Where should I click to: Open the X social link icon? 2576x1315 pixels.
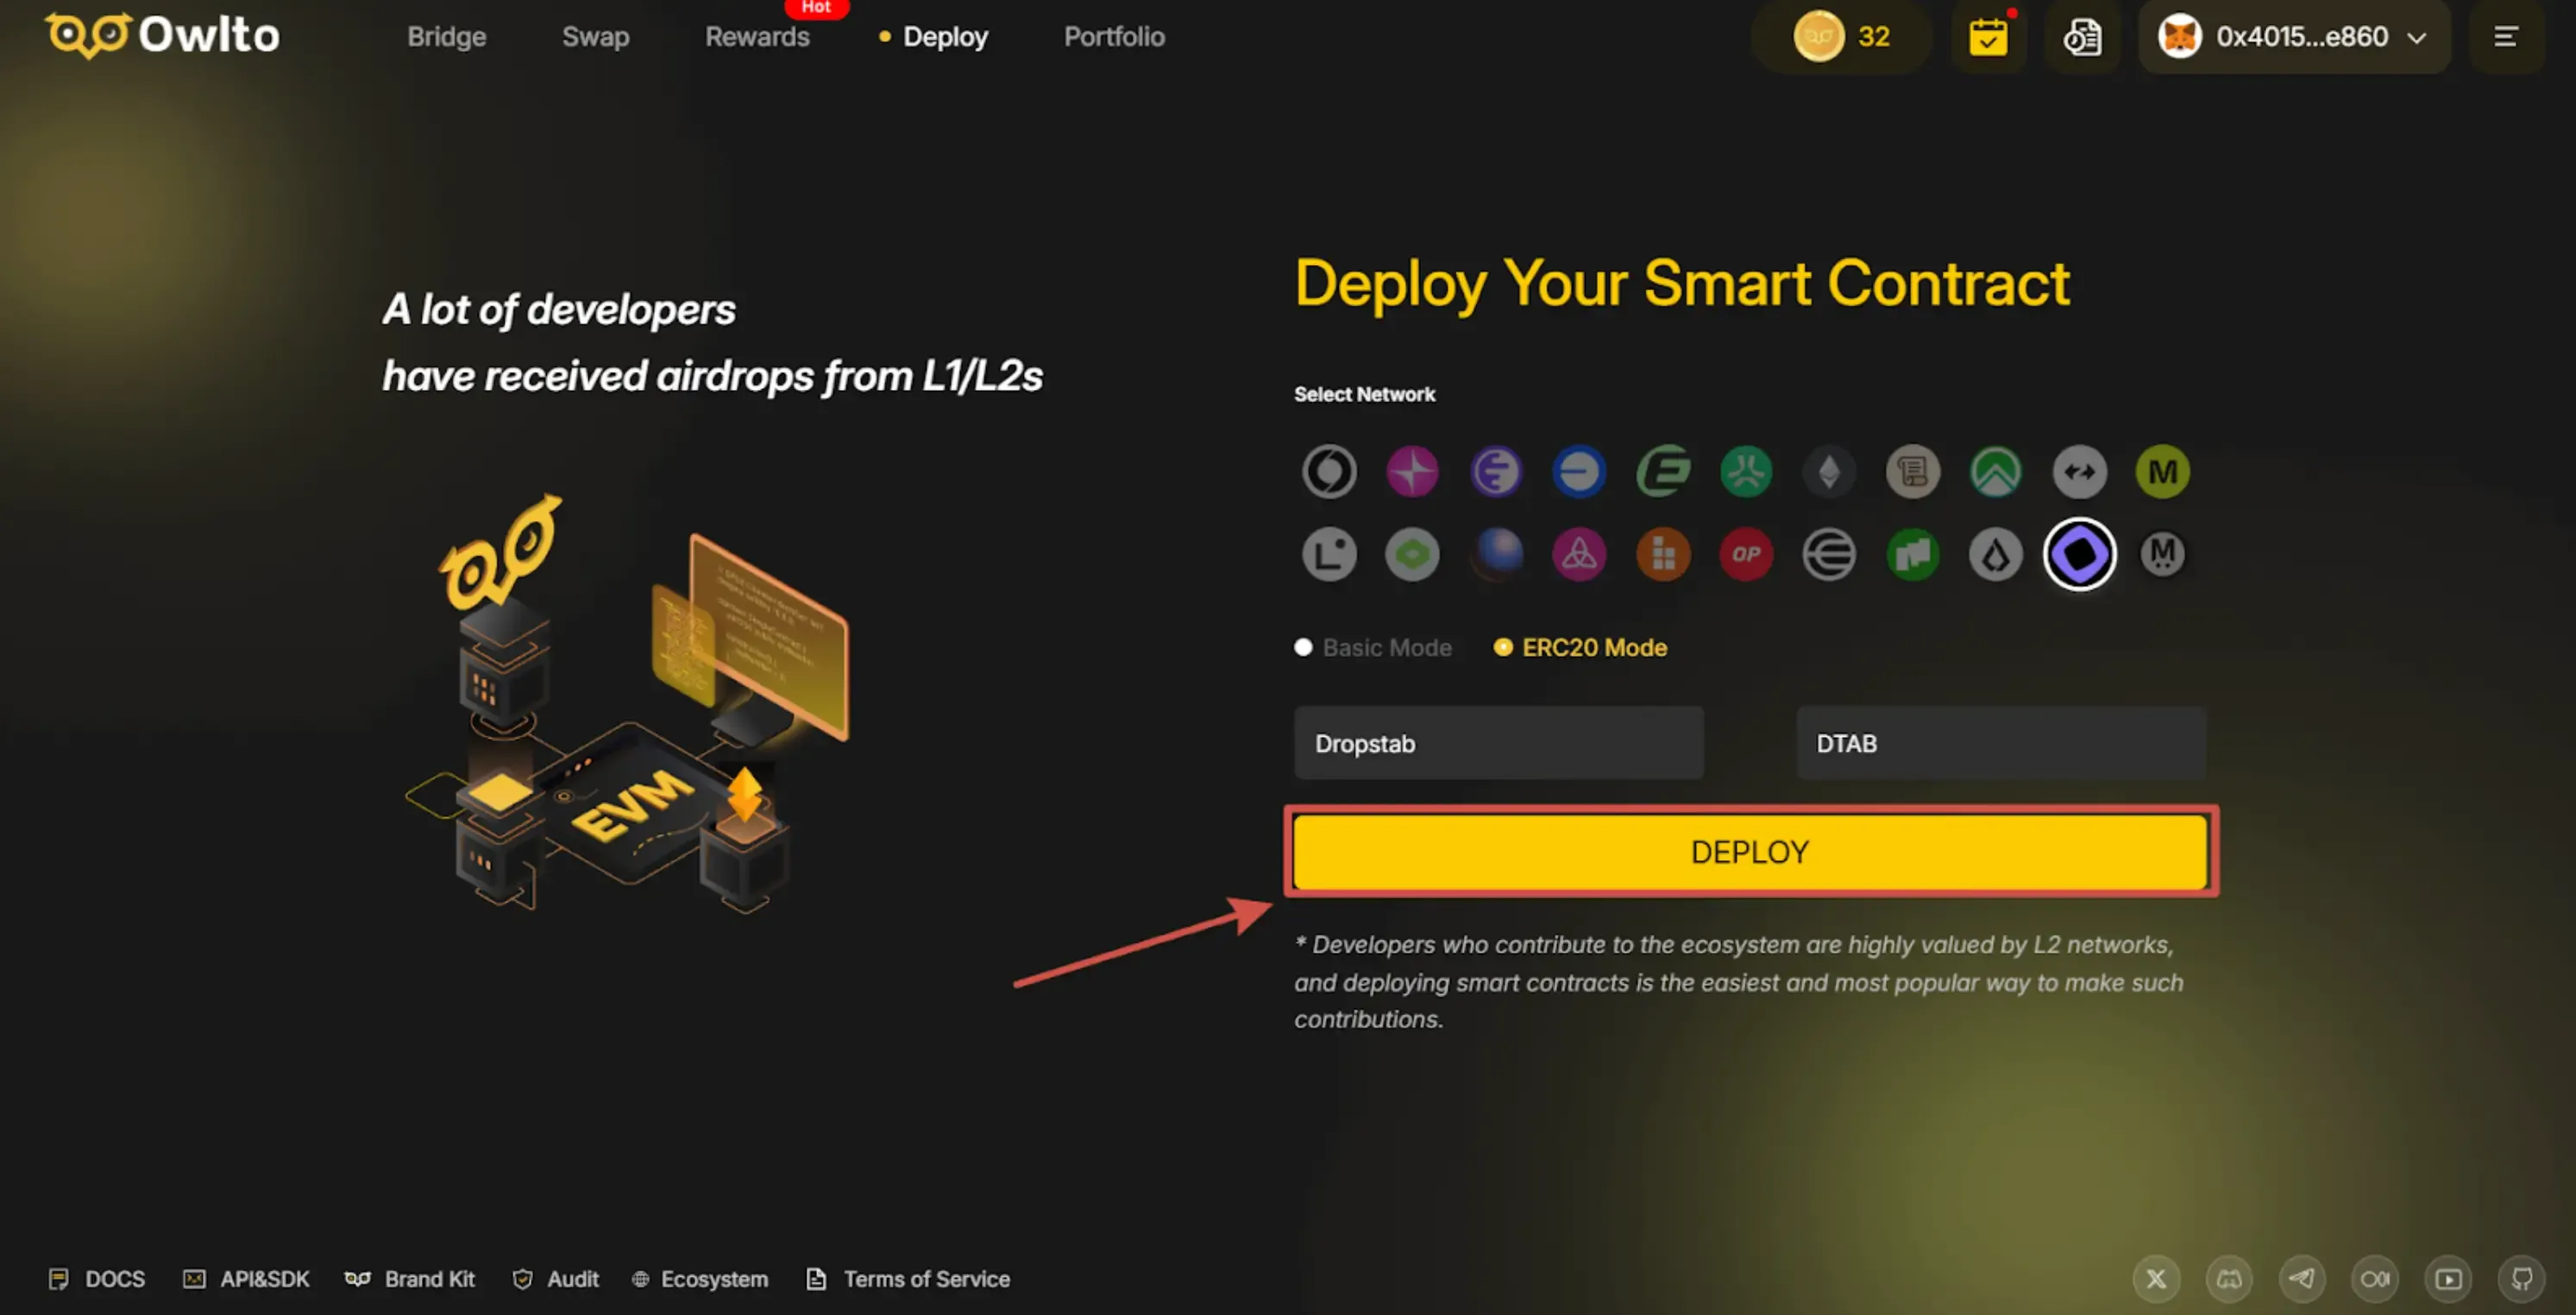(x=2156, y=1278)
